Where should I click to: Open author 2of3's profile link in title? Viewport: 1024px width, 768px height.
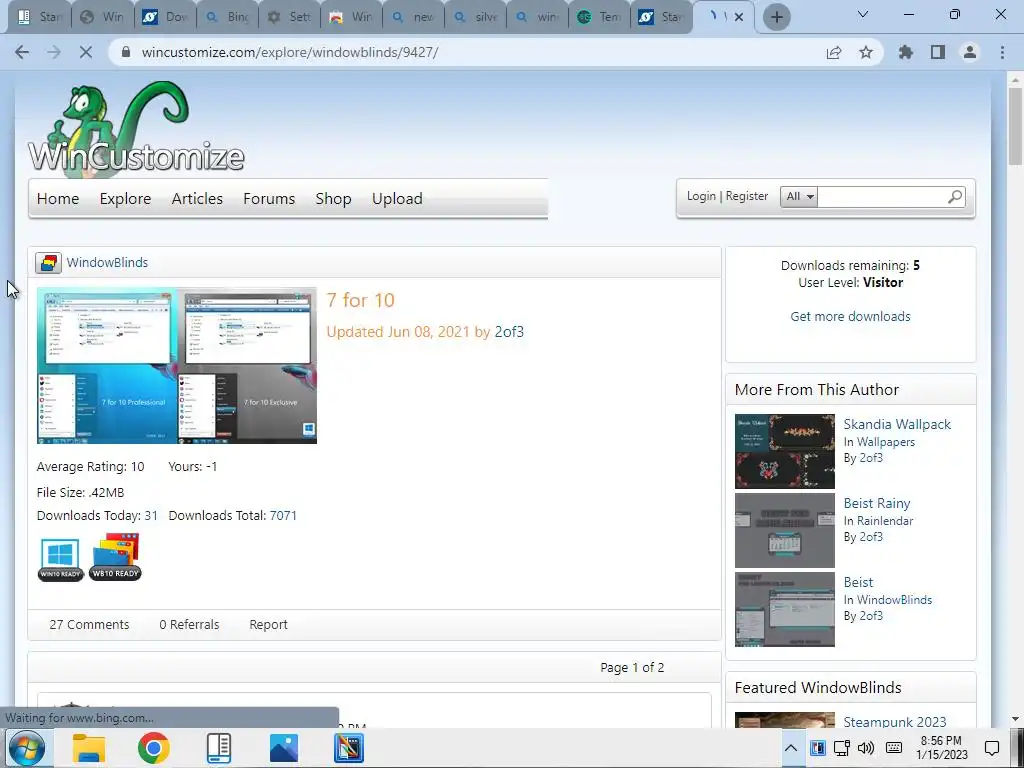click(x=509, y=332)
